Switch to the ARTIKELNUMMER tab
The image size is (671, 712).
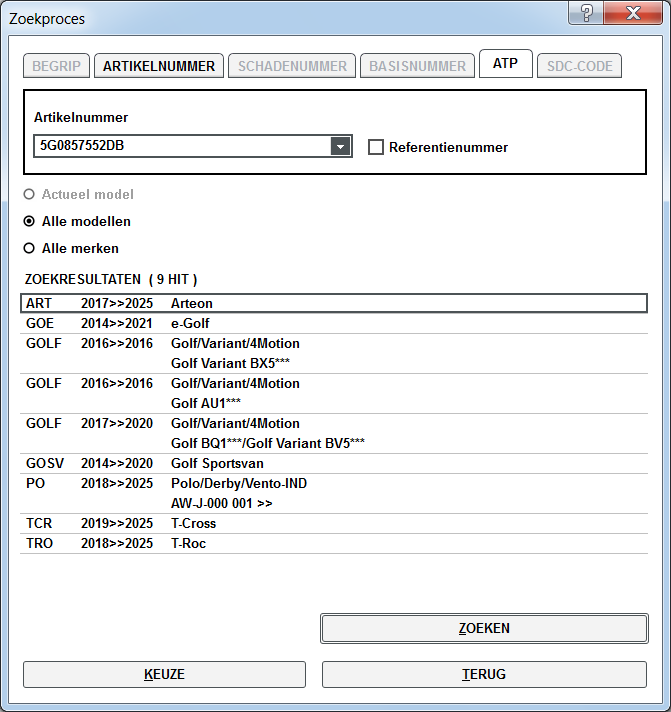(159, 66)
